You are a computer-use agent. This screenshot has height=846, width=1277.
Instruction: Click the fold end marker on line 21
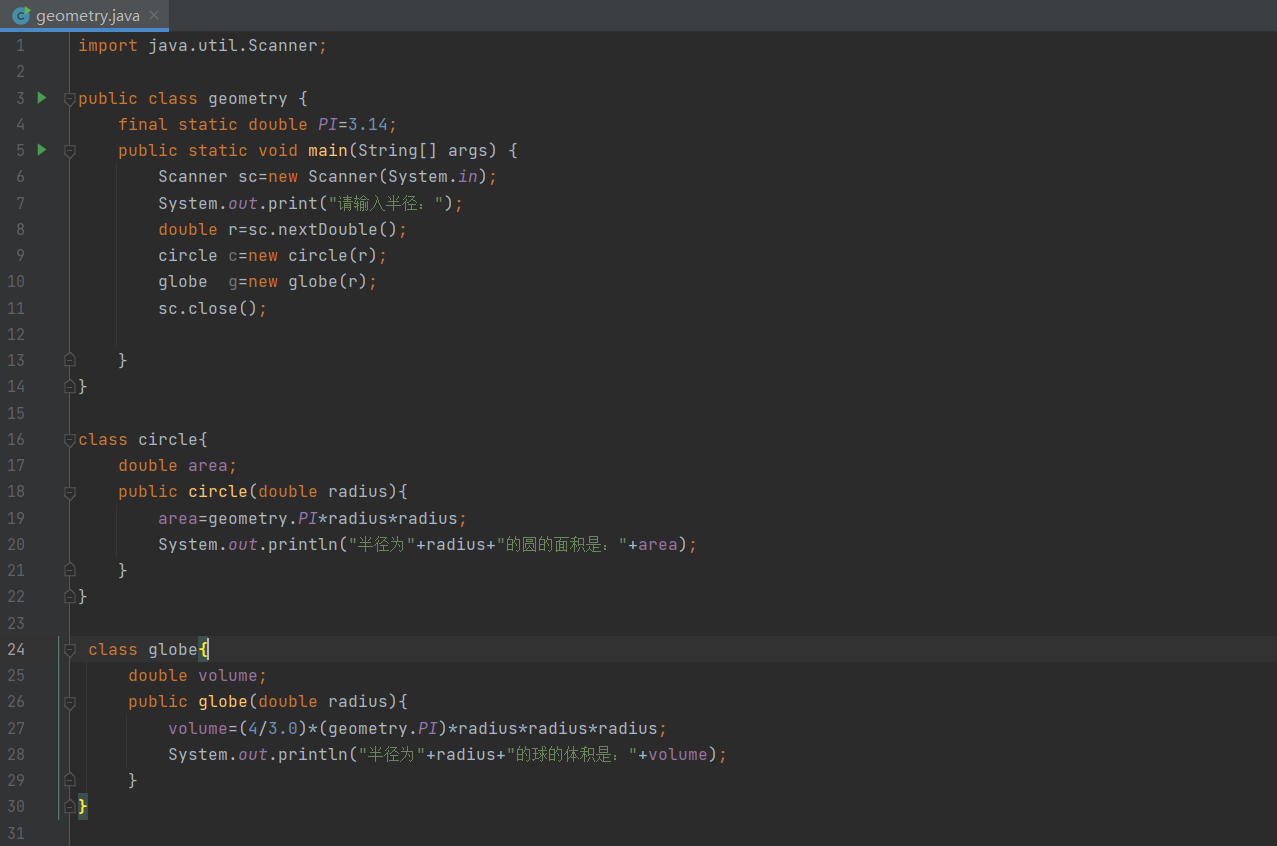[x=69, y=570]
